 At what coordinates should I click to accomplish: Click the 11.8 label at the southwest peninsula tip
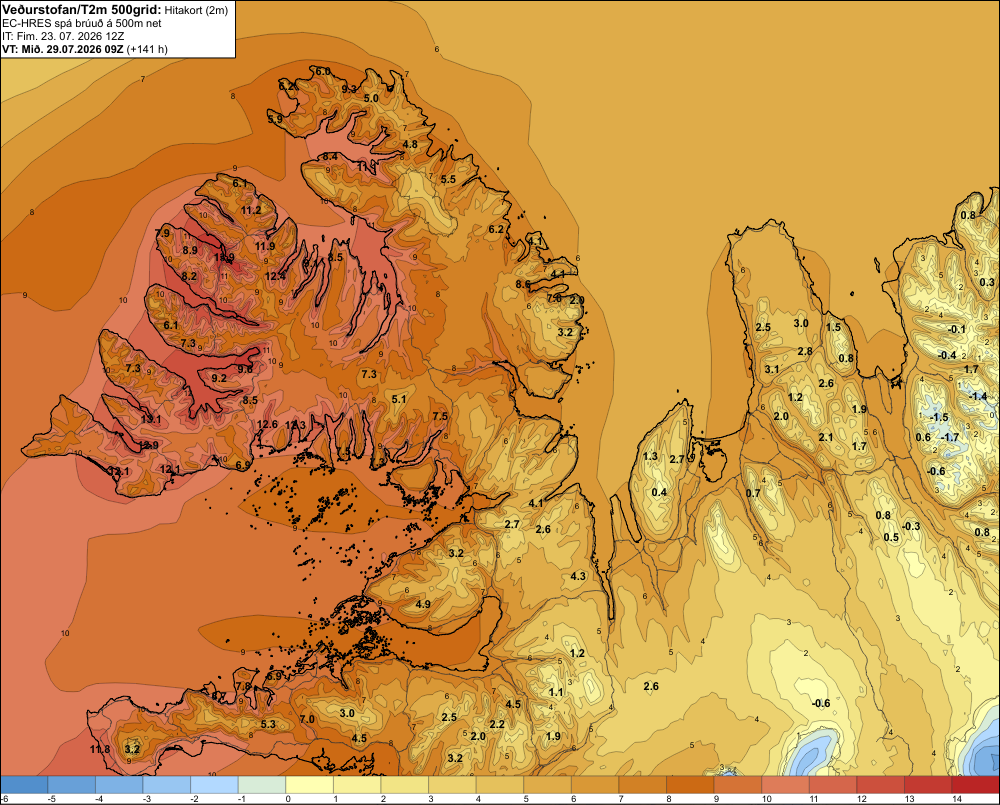pos(99,749)
